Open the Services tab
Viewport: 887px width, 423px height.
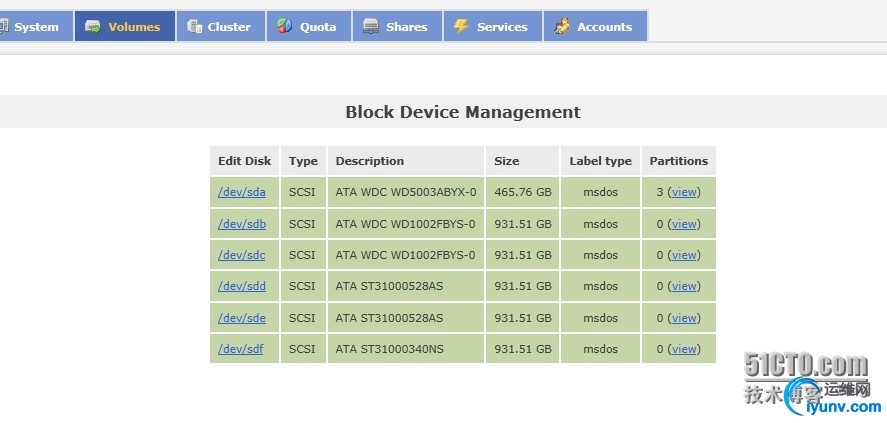tap(493, 26)
